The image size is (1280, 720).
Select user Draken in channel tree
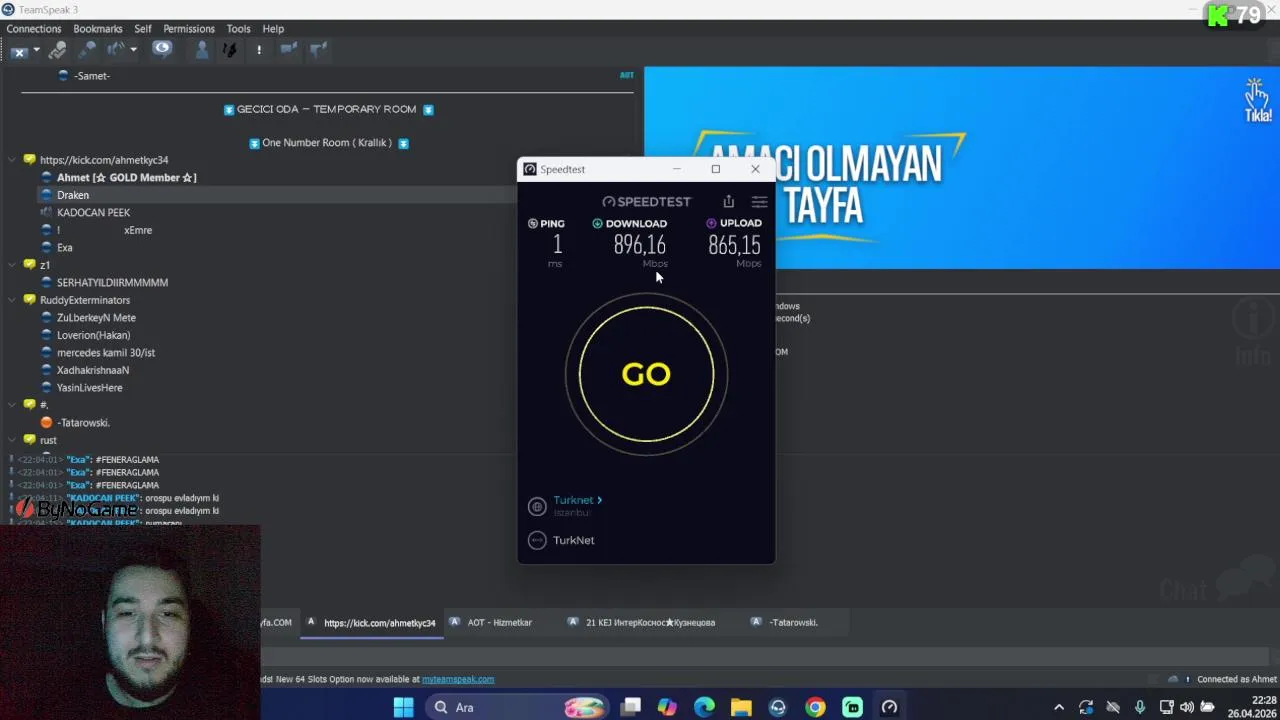pyautogui.click(x=72, y=195)
